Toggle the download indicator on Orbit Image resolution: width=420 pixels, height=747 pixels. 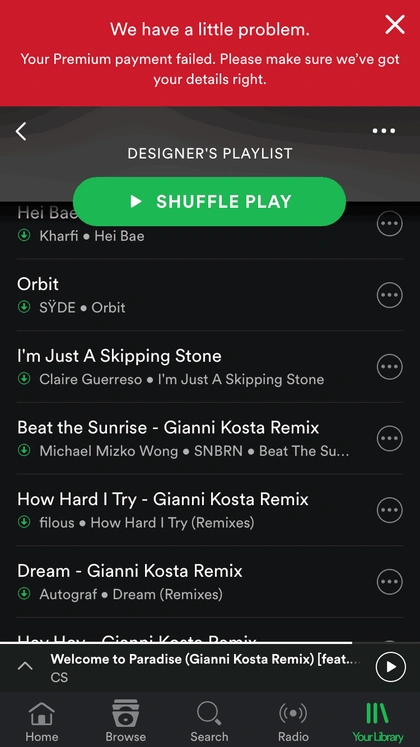(x=24, y=307)
